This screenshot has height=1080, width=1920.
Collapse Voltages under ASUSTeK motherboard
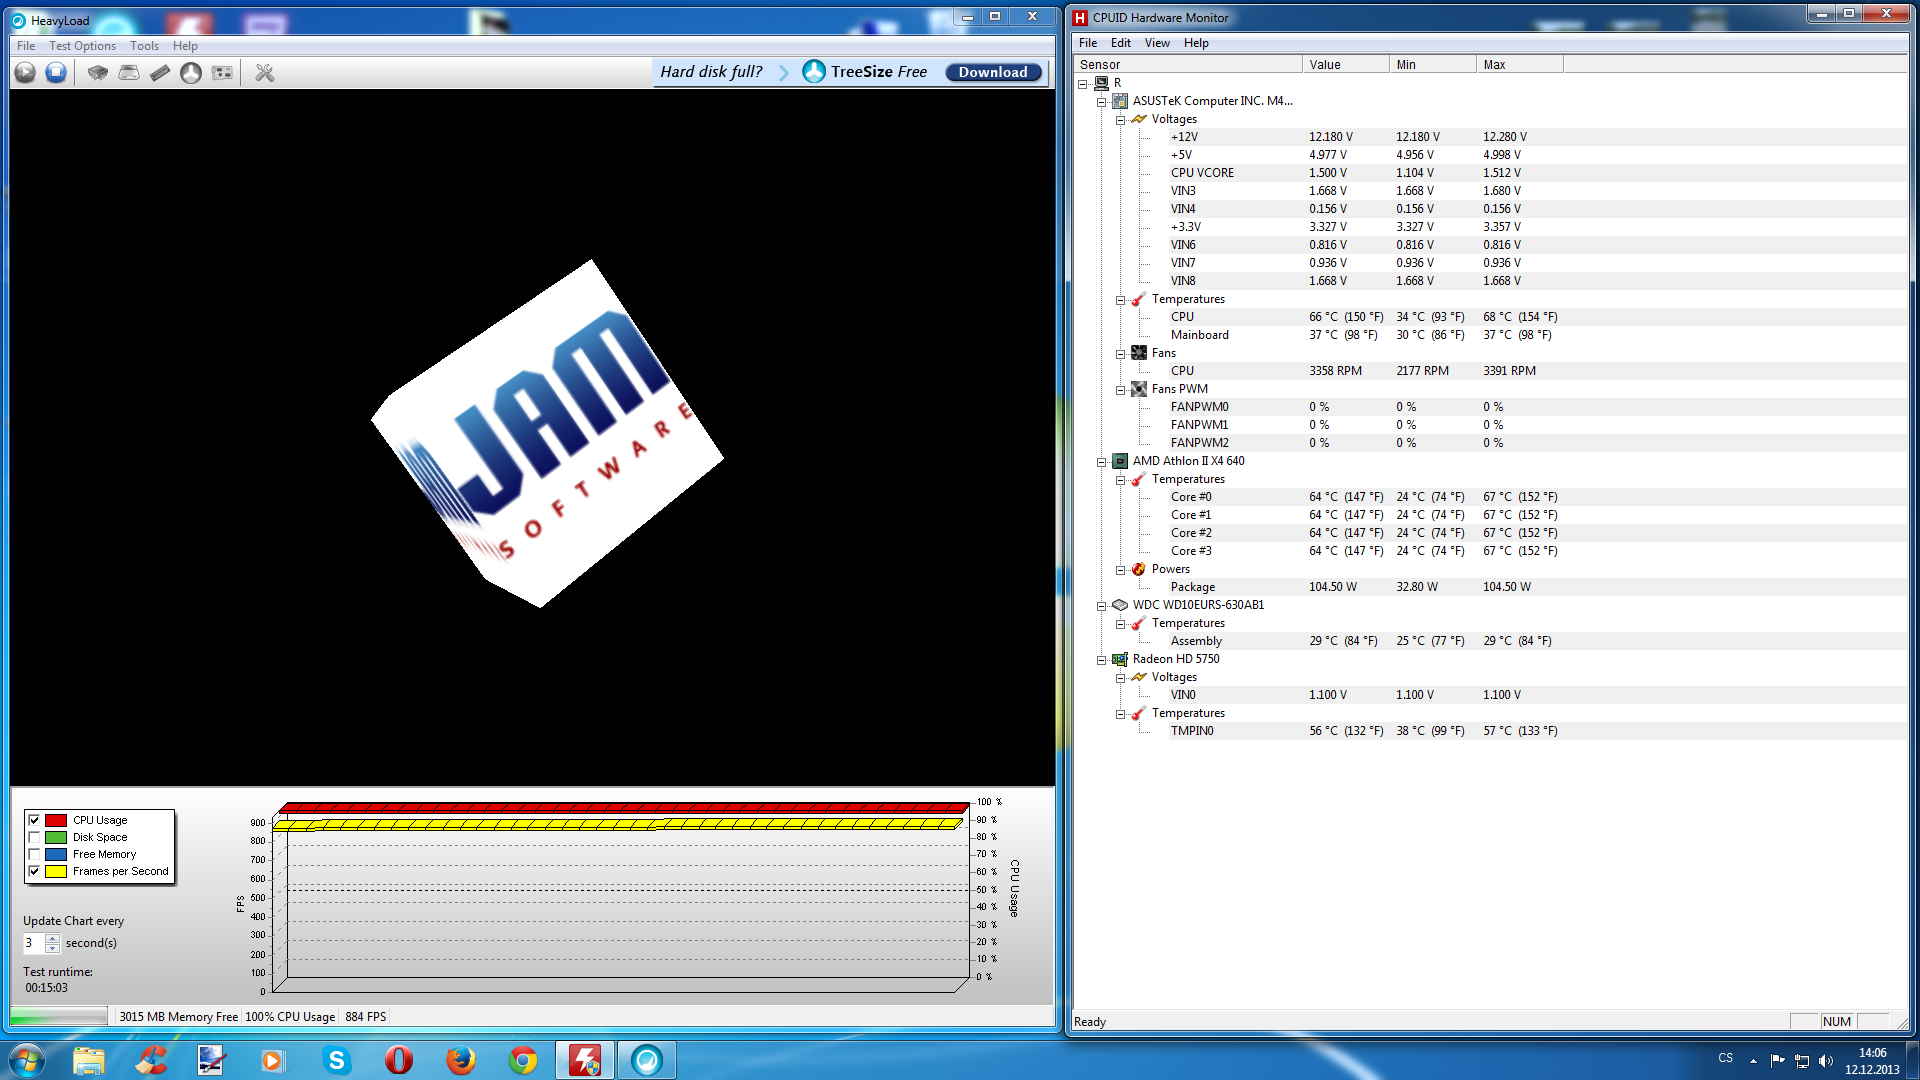pyautogui.click(x=1120, y=120)
